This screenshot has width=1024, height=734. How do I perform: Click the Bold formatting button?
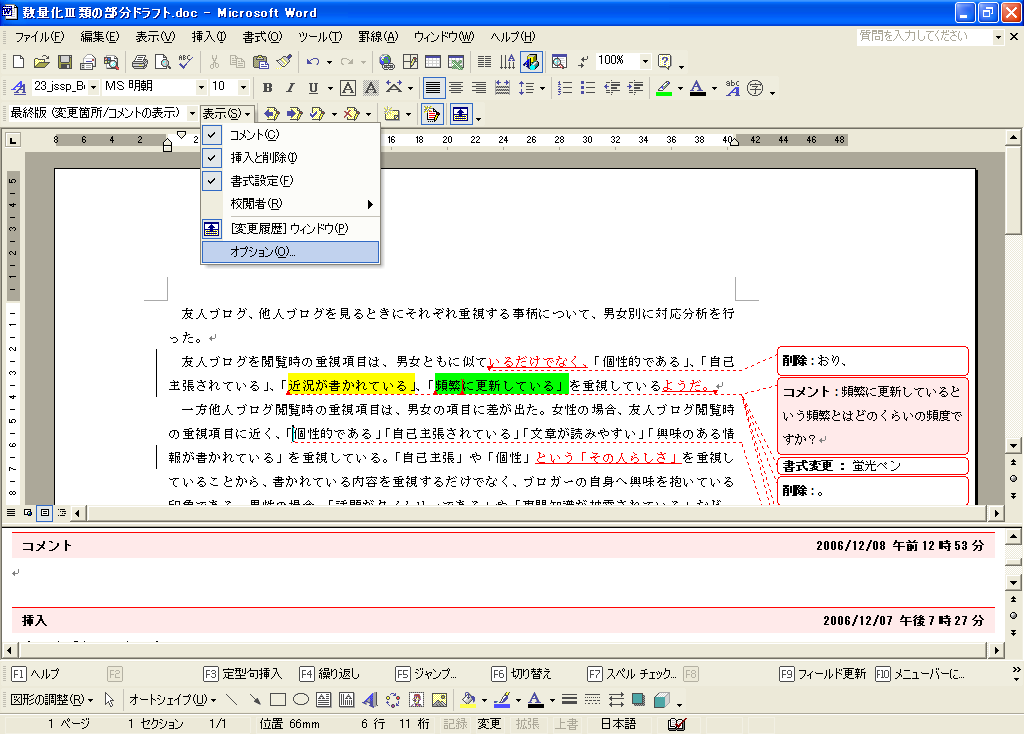click(x=267, y=88)
